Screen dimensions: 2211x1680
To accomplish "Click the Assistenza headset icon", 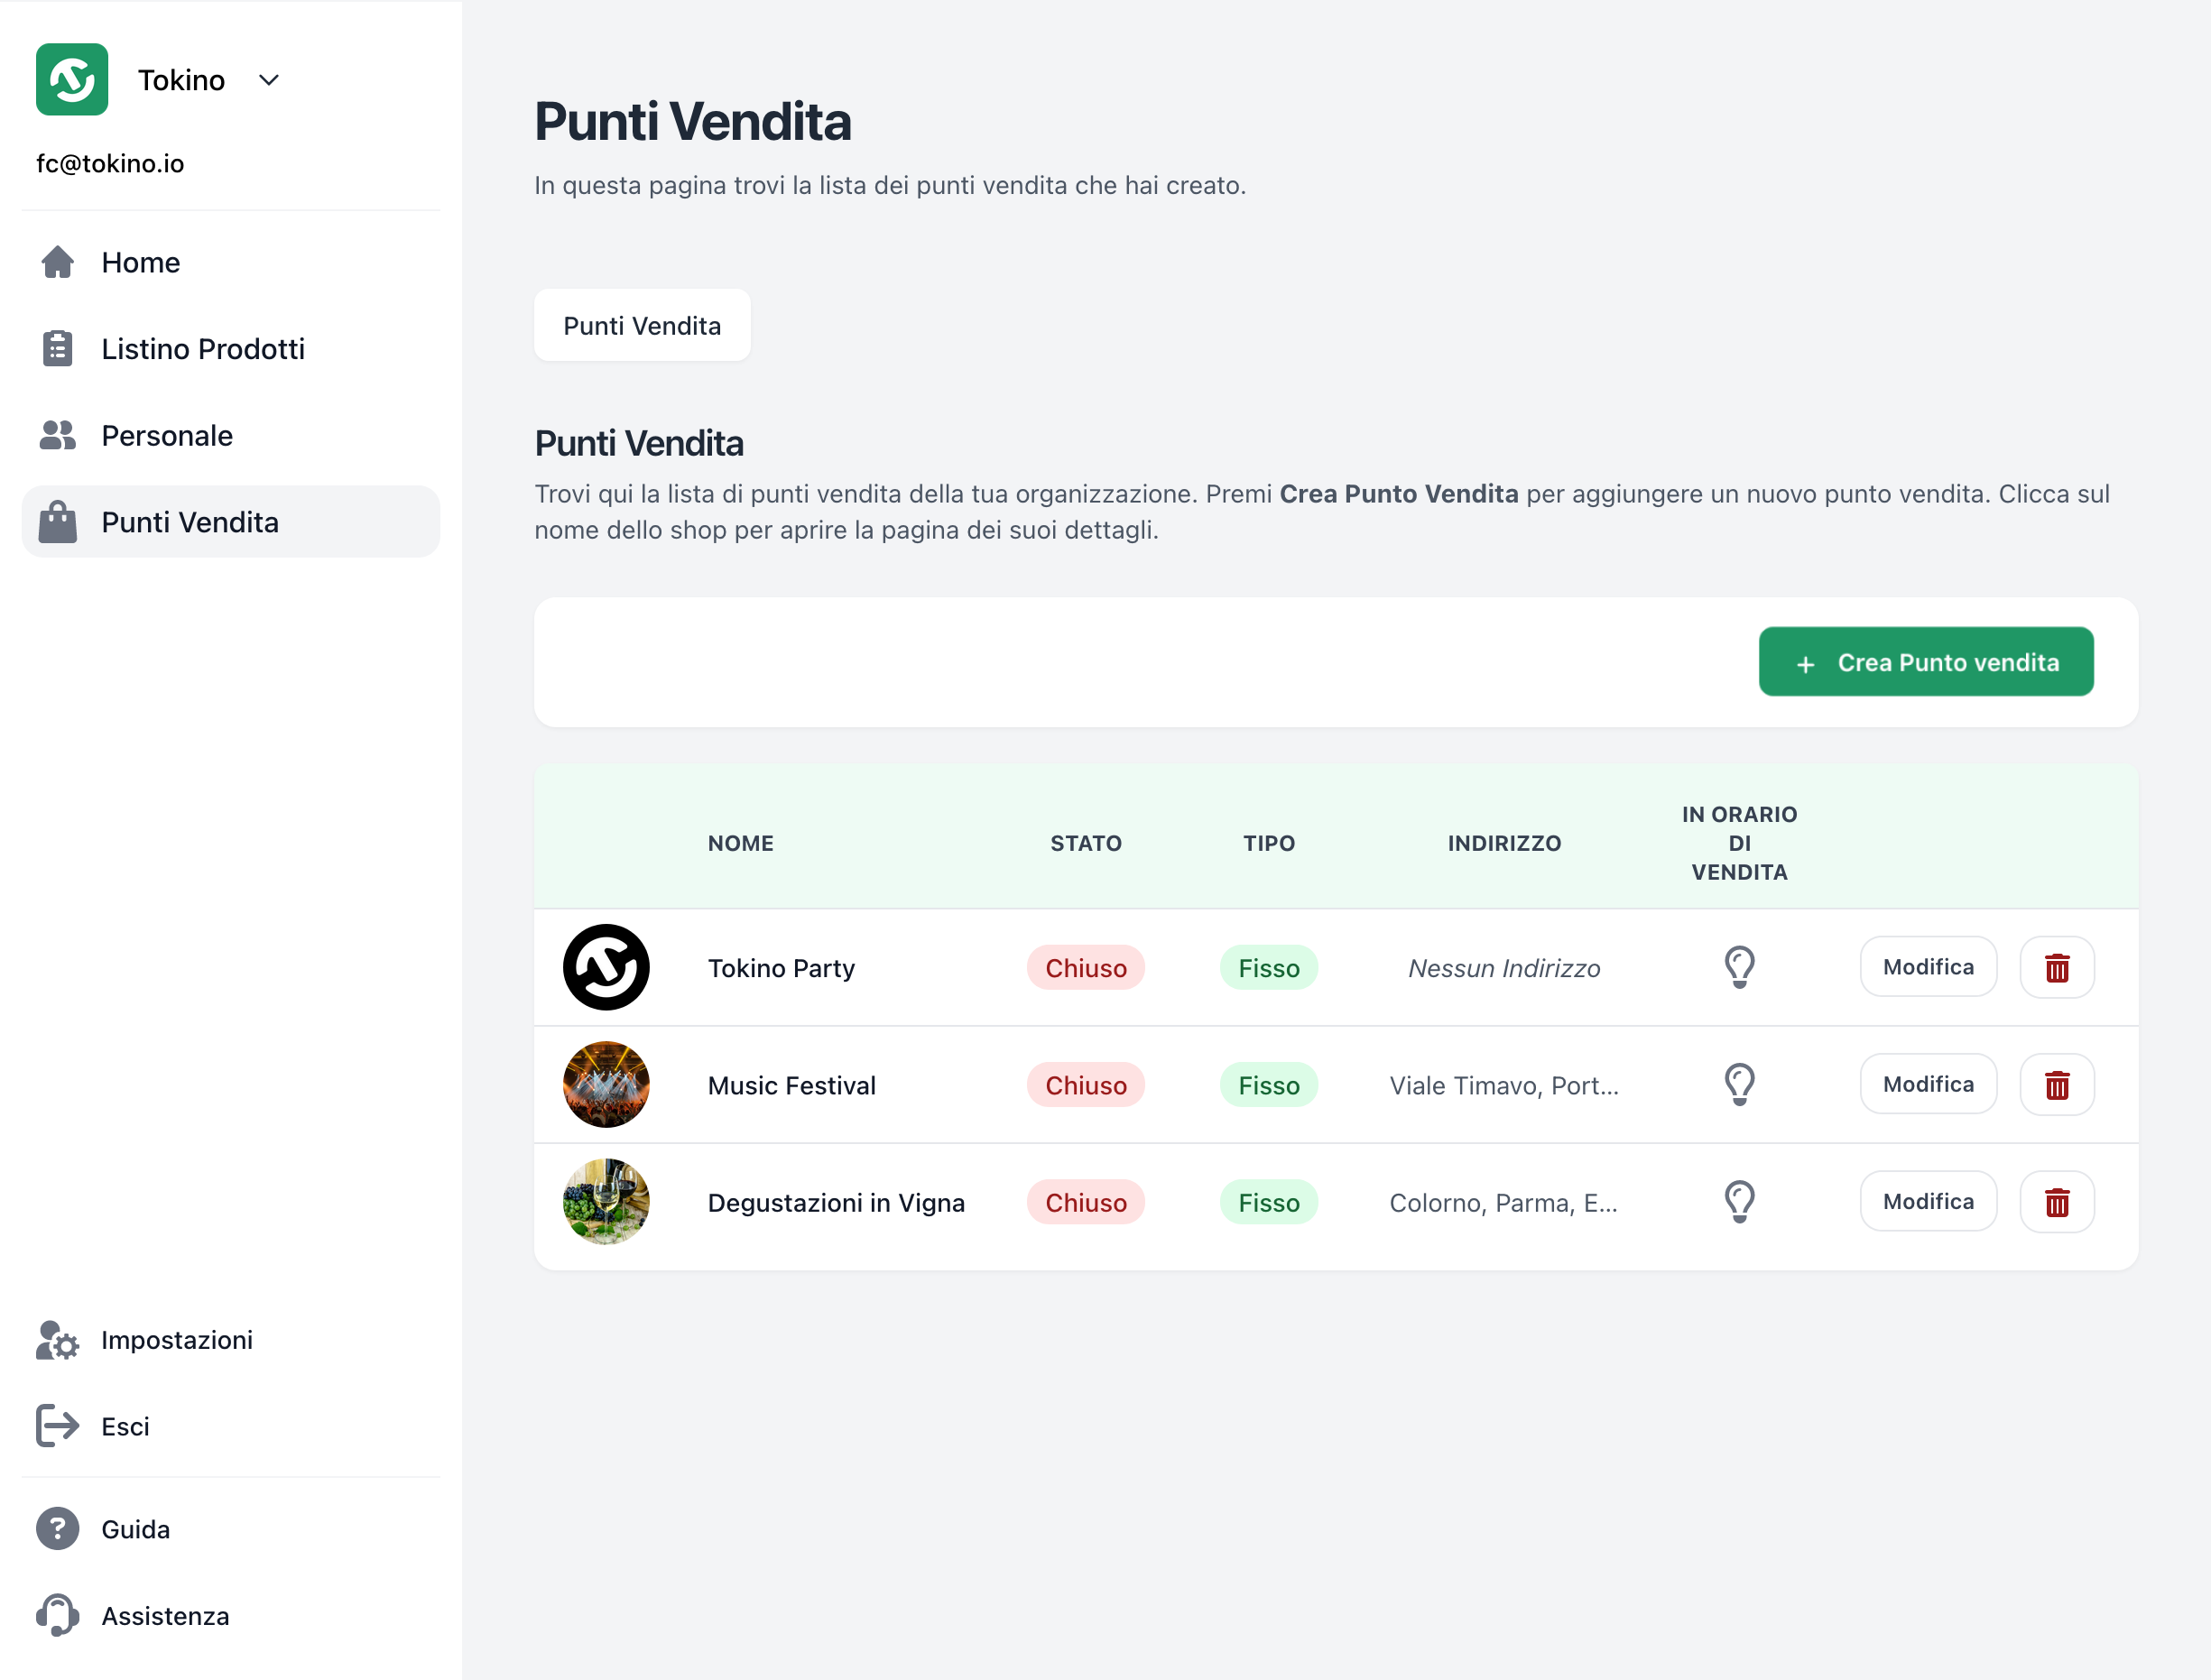I will point(58,1615).
